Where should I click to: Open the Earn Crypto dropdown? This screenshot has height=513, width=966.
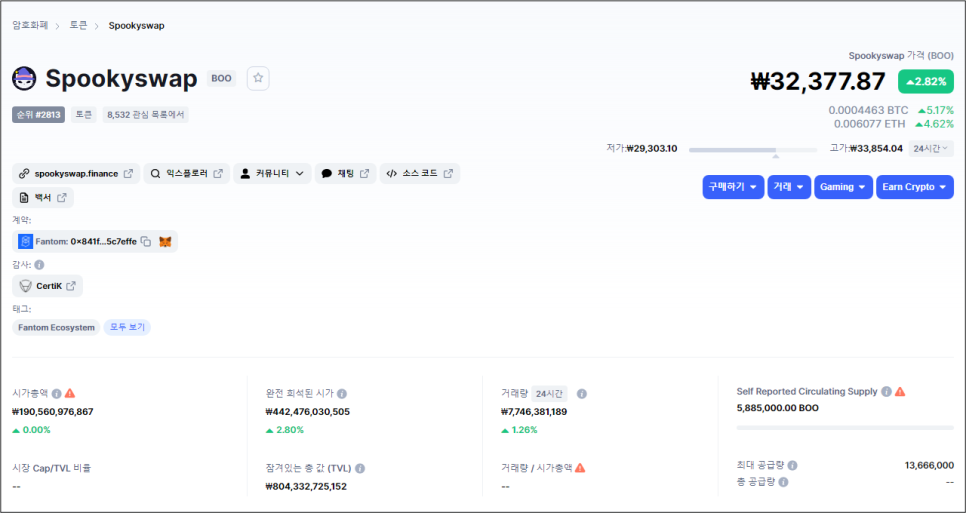coord(915,187)
